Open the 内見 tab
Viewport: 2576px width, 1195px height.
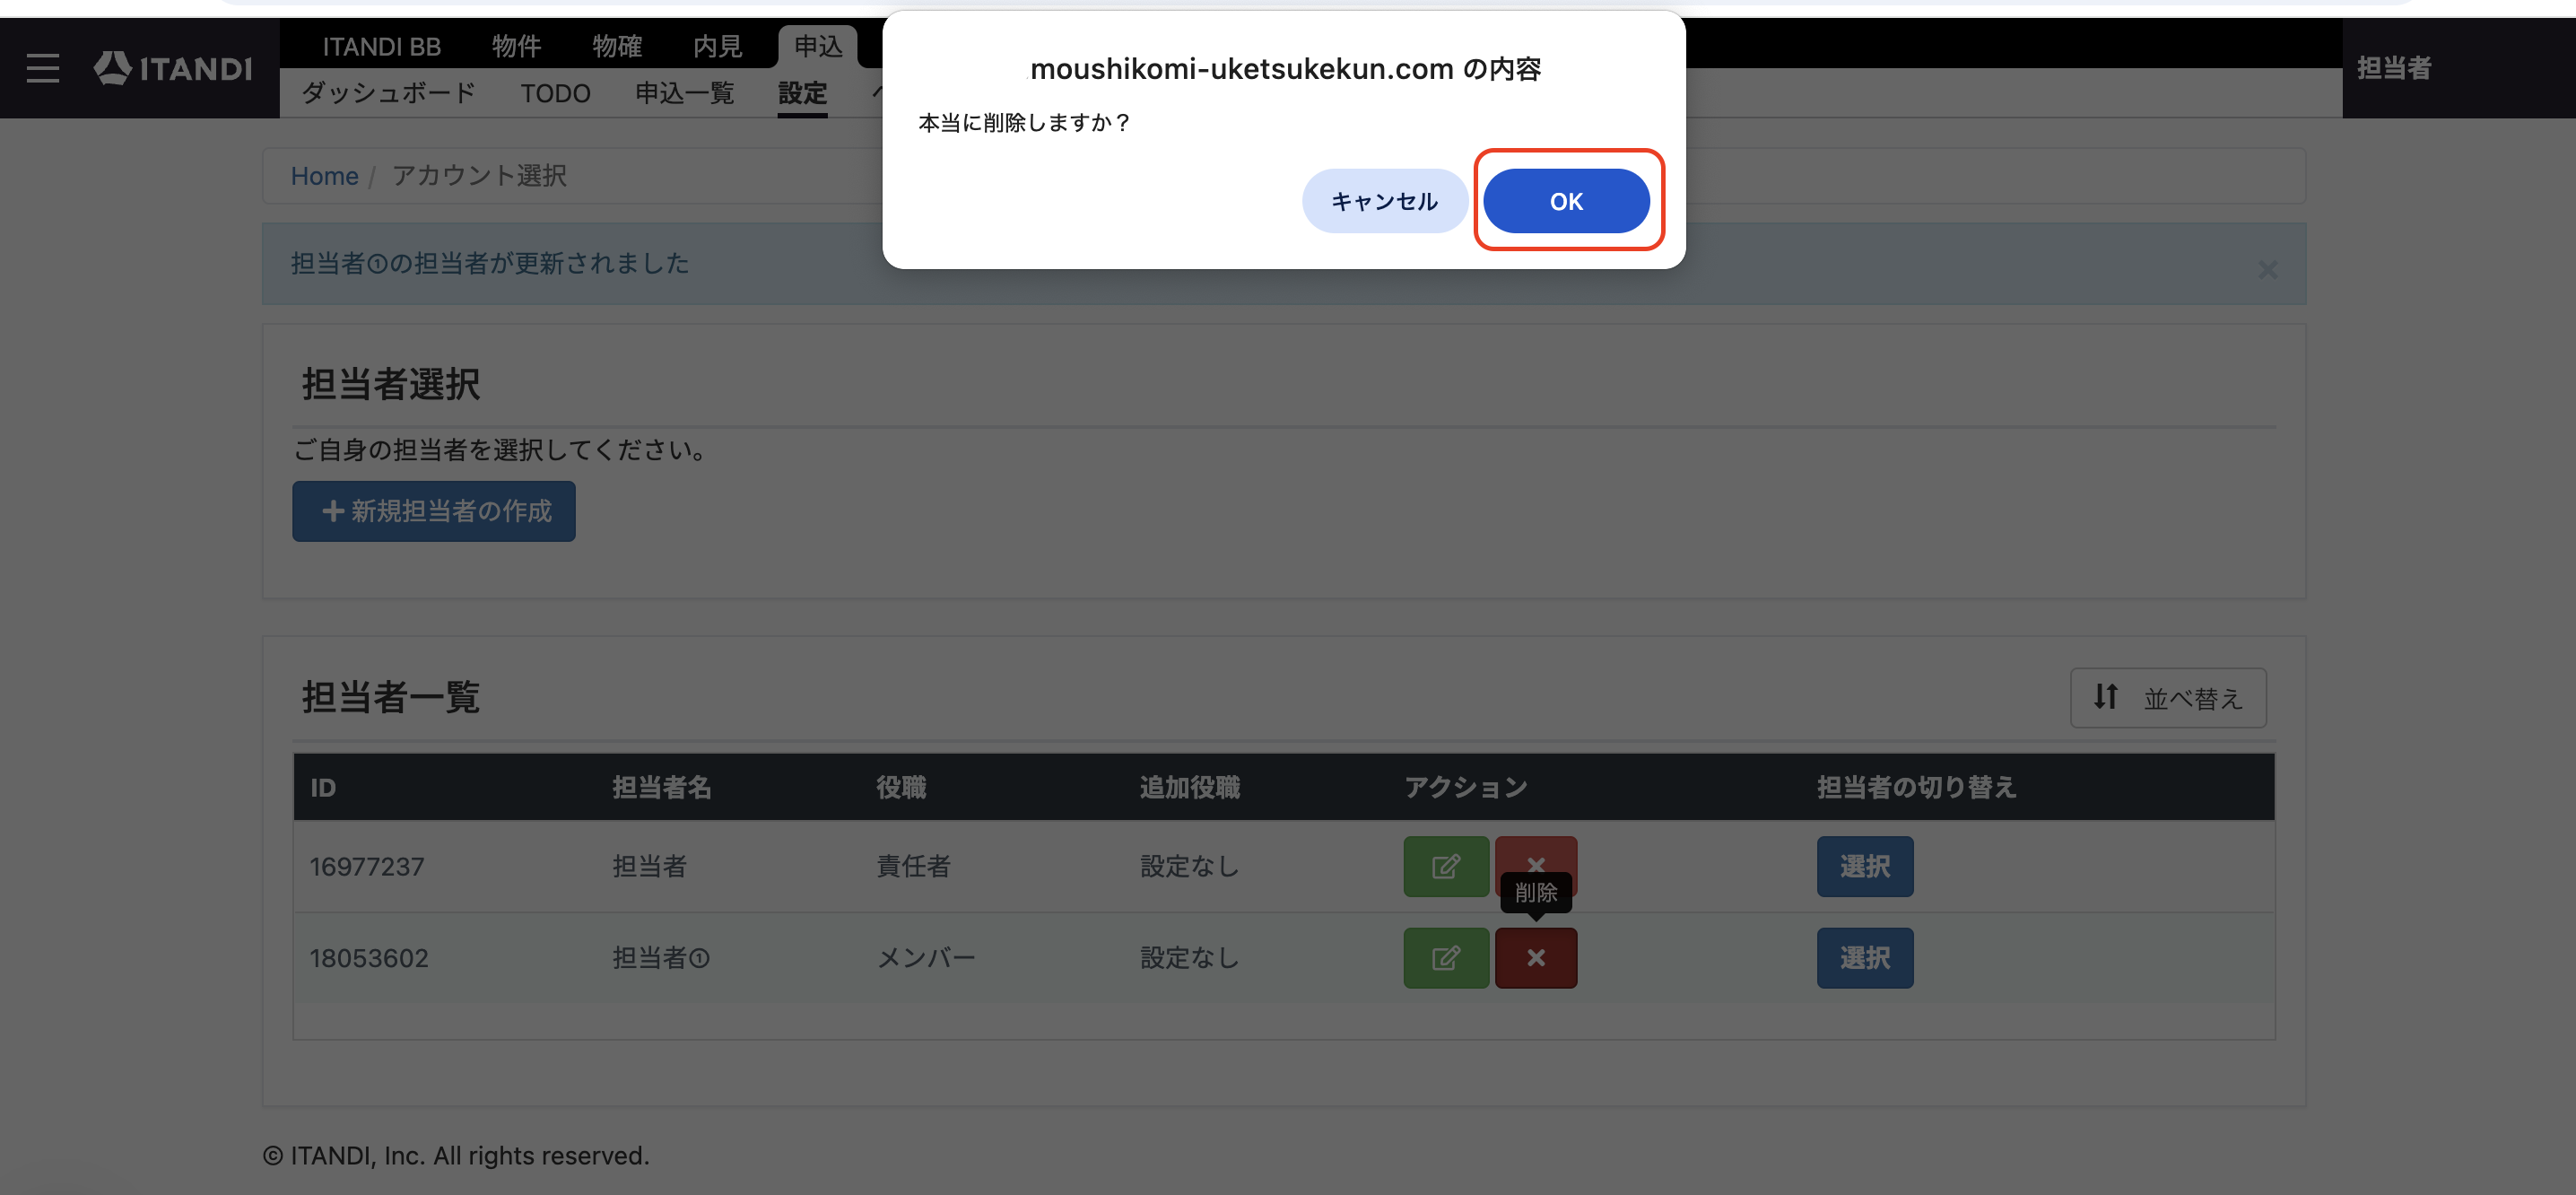(717, 46)
